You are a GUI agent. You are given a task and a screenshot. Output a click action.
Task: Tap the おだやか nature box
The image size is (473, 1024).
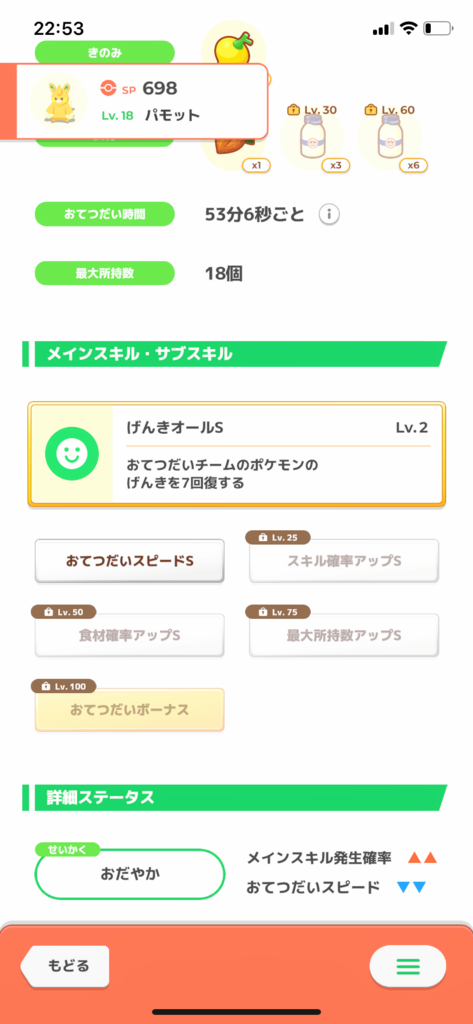click(130, 874)
